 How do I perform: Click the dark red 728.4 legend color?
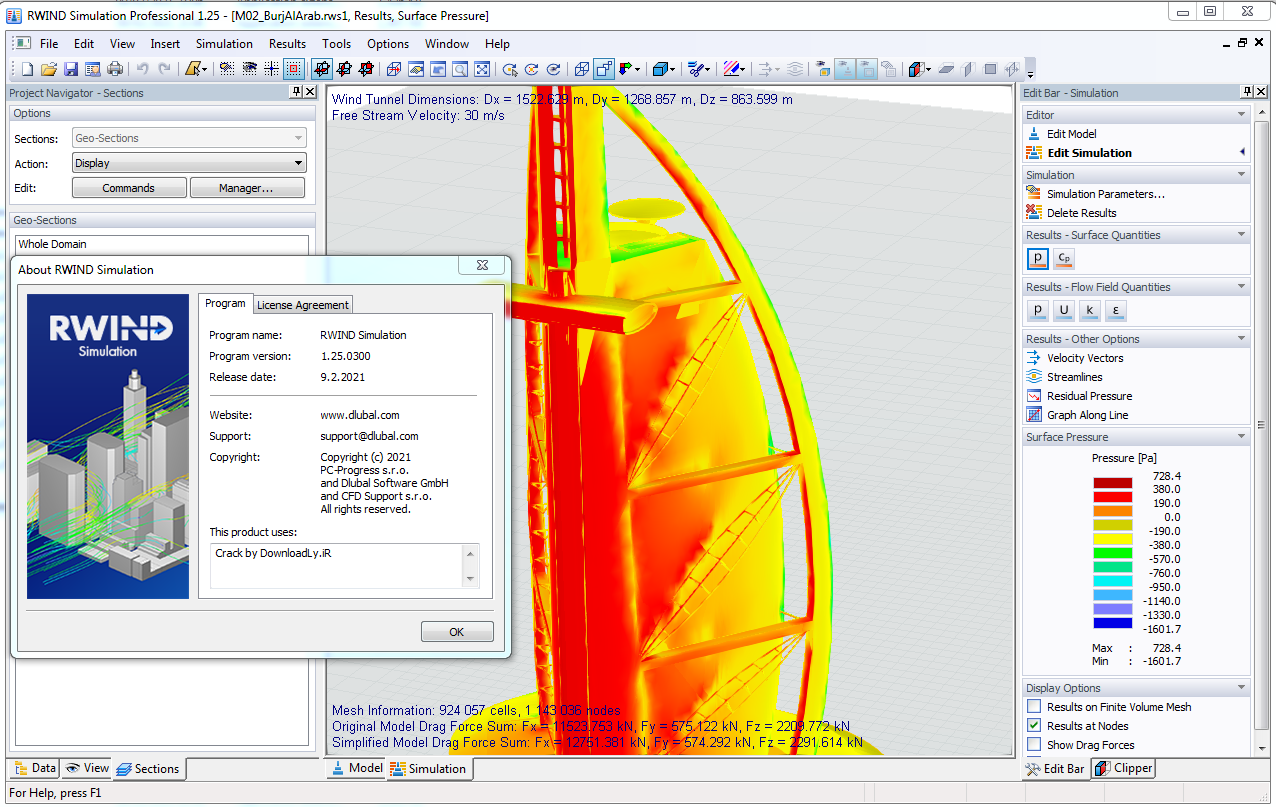point(1112,482)
